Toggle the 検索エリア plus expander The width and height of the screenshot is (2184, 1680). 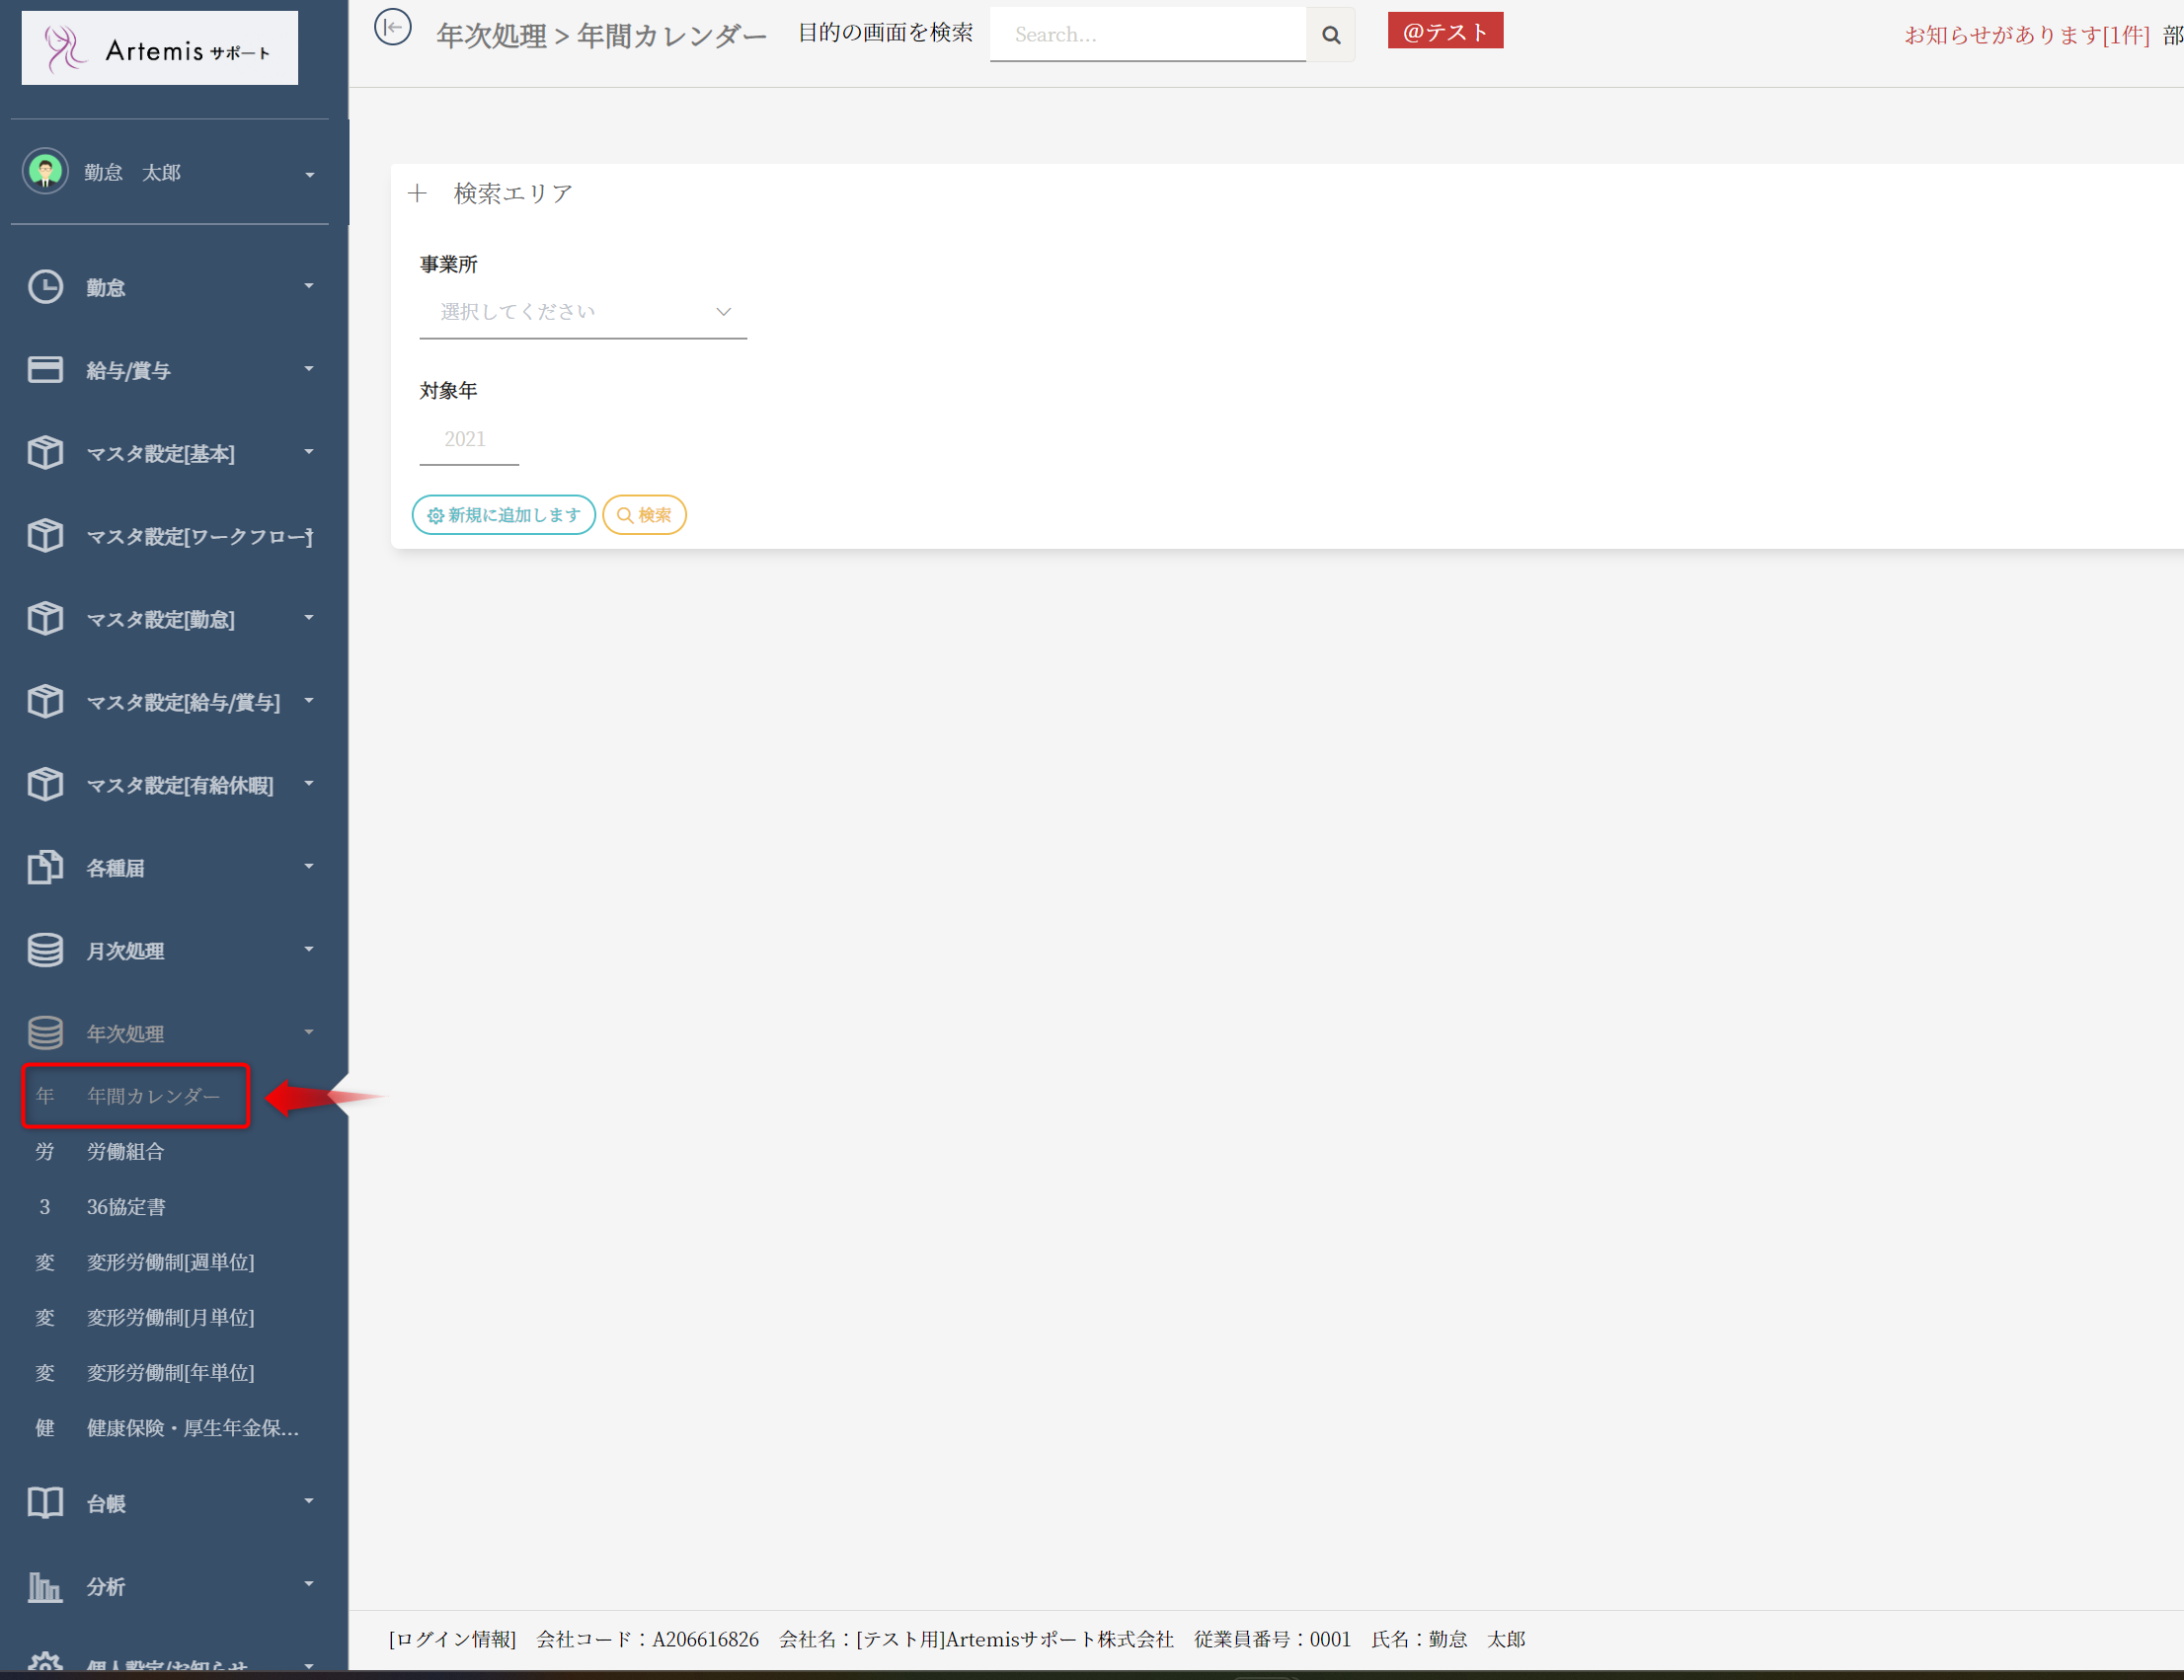pos(418,193)
